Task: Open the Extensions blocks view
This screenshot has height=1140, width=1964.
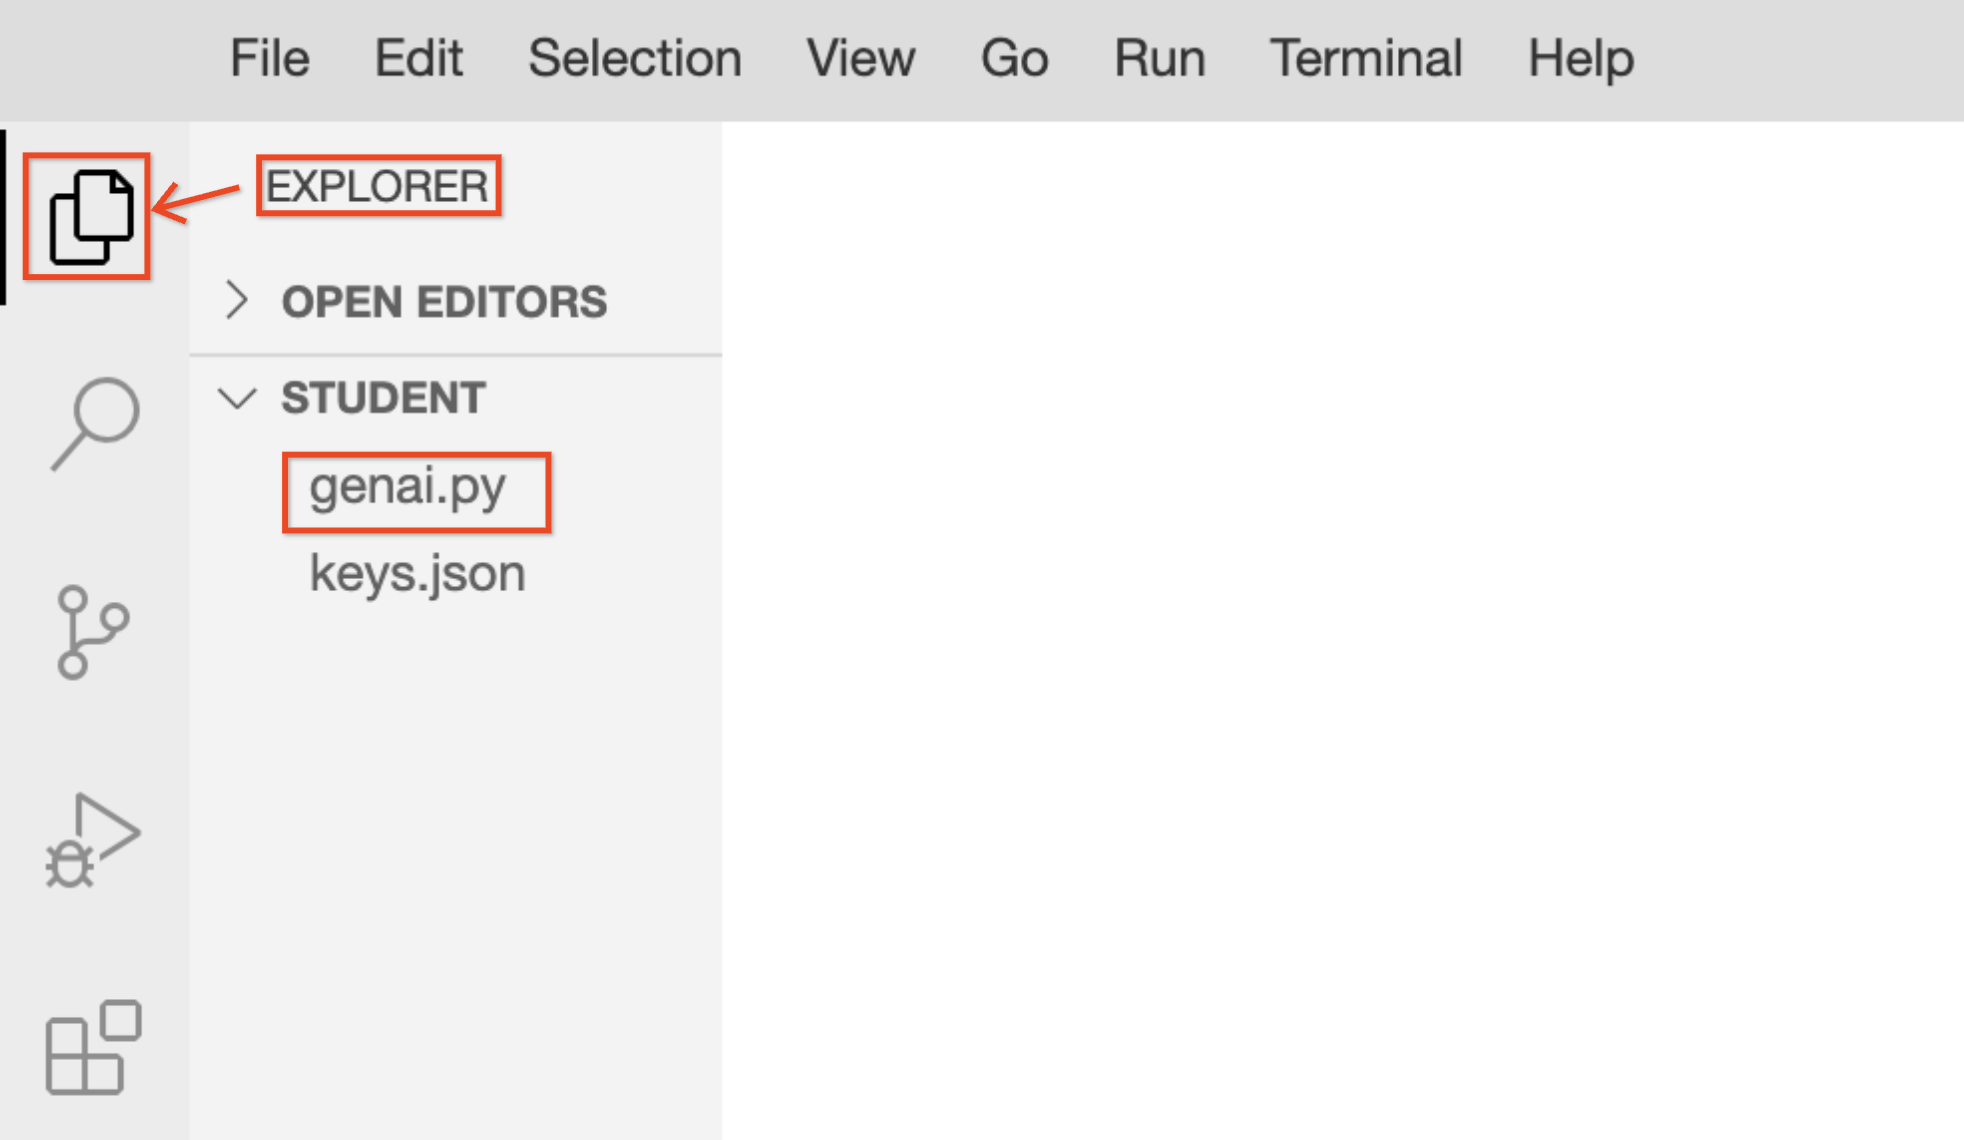Action: click(93, 1047)
